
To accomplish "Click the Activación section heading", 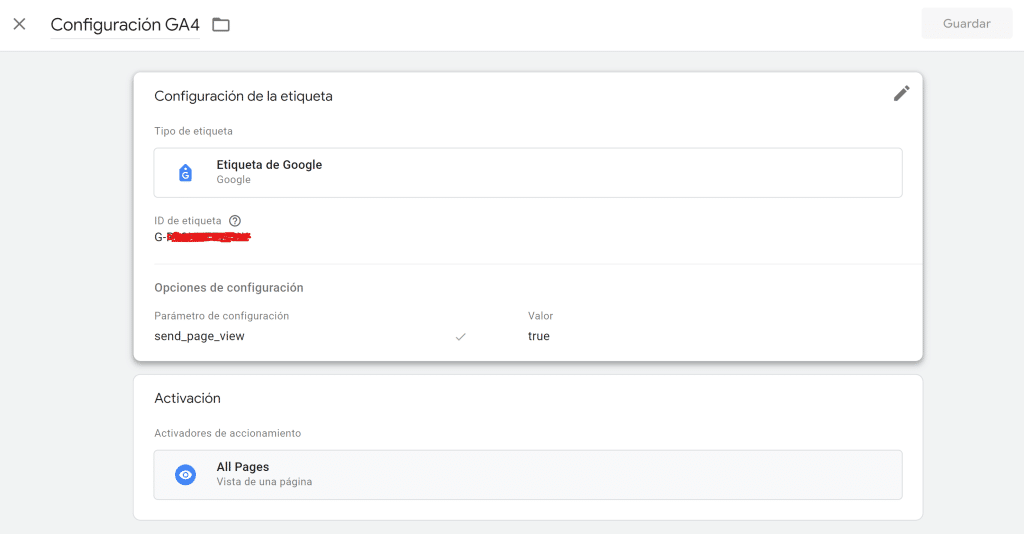I will click(187, 398).
